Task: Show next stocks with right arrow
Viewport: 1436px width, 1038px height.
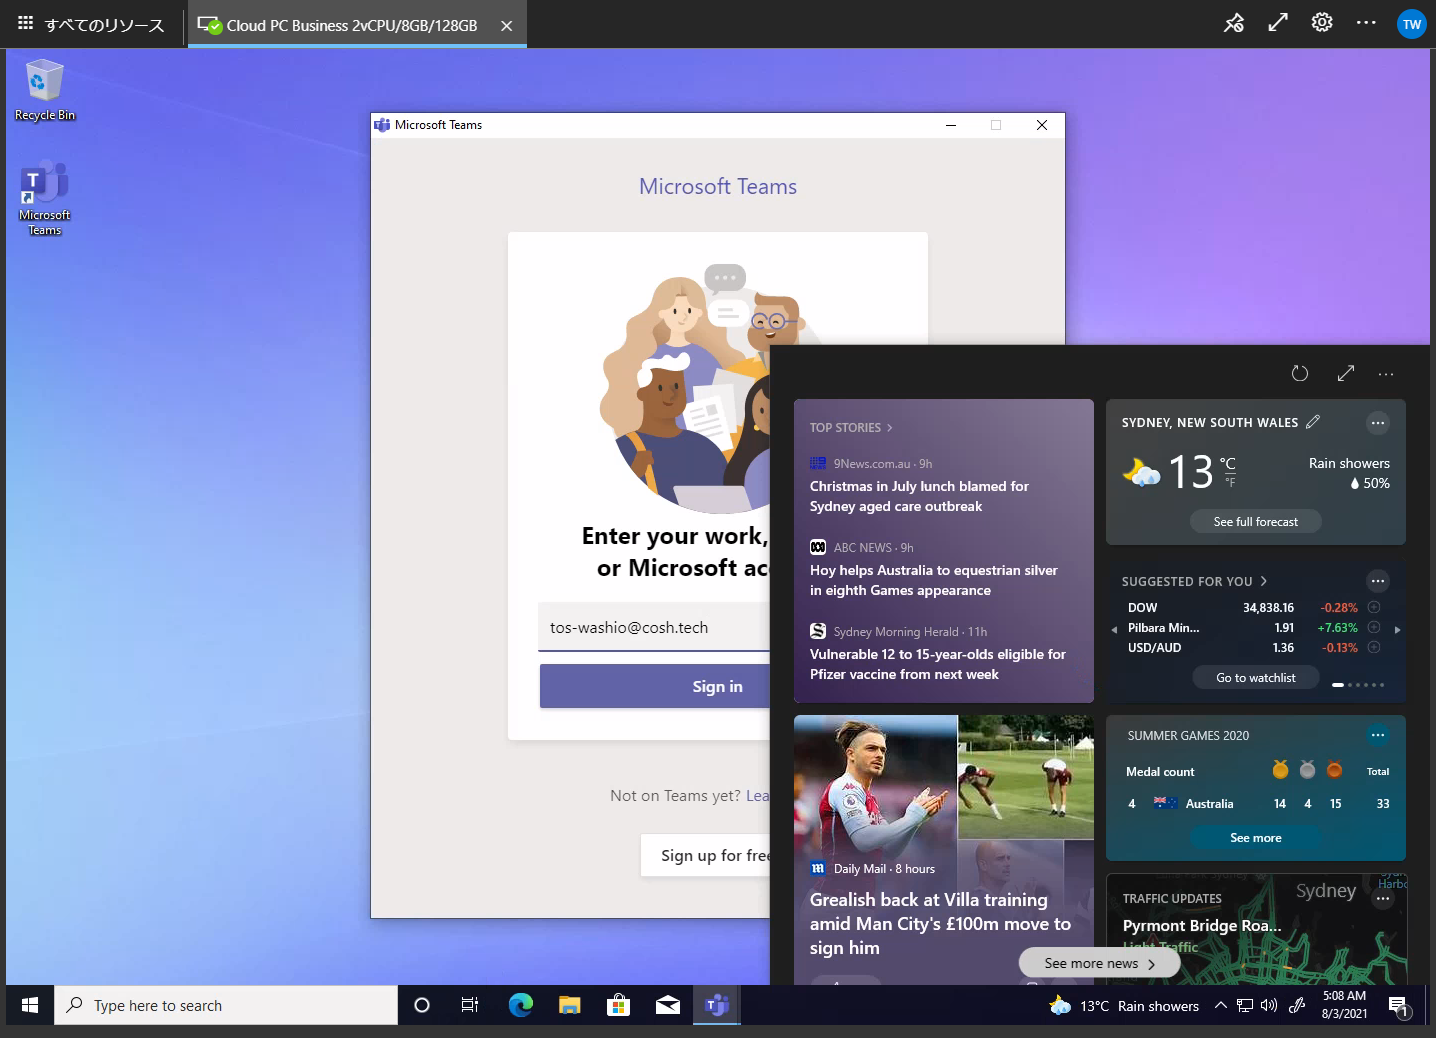Action: pos(1397,629)
